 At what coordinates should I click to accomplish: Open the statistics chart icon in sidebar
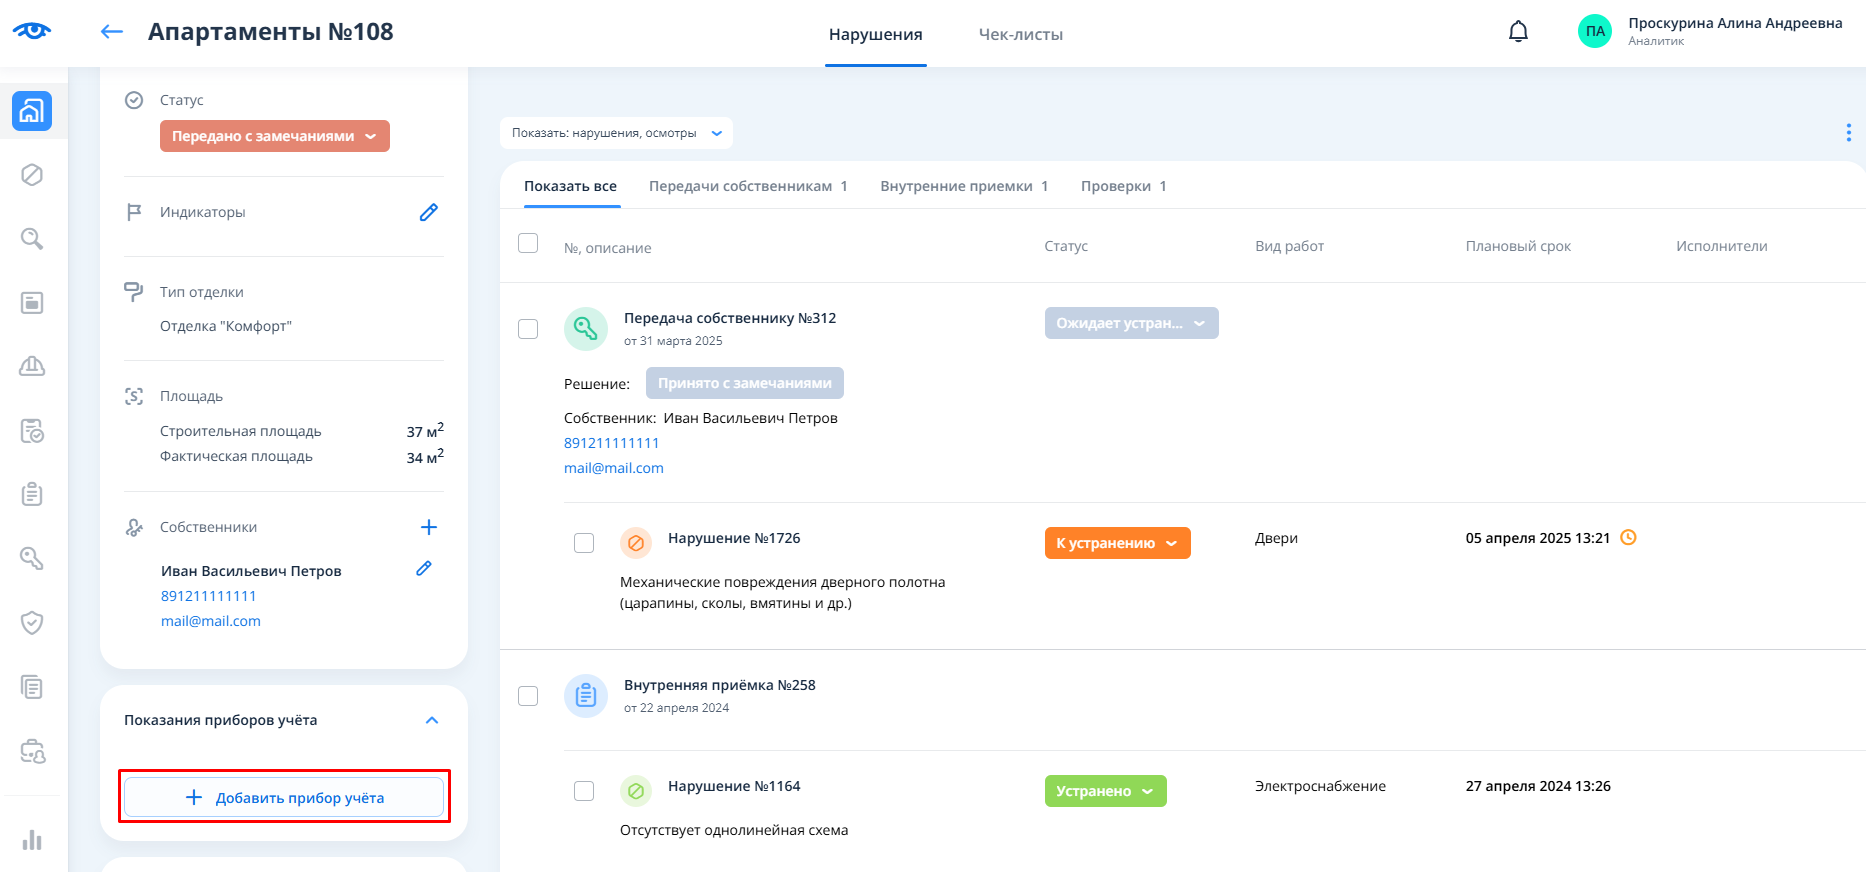click(32, 839)
